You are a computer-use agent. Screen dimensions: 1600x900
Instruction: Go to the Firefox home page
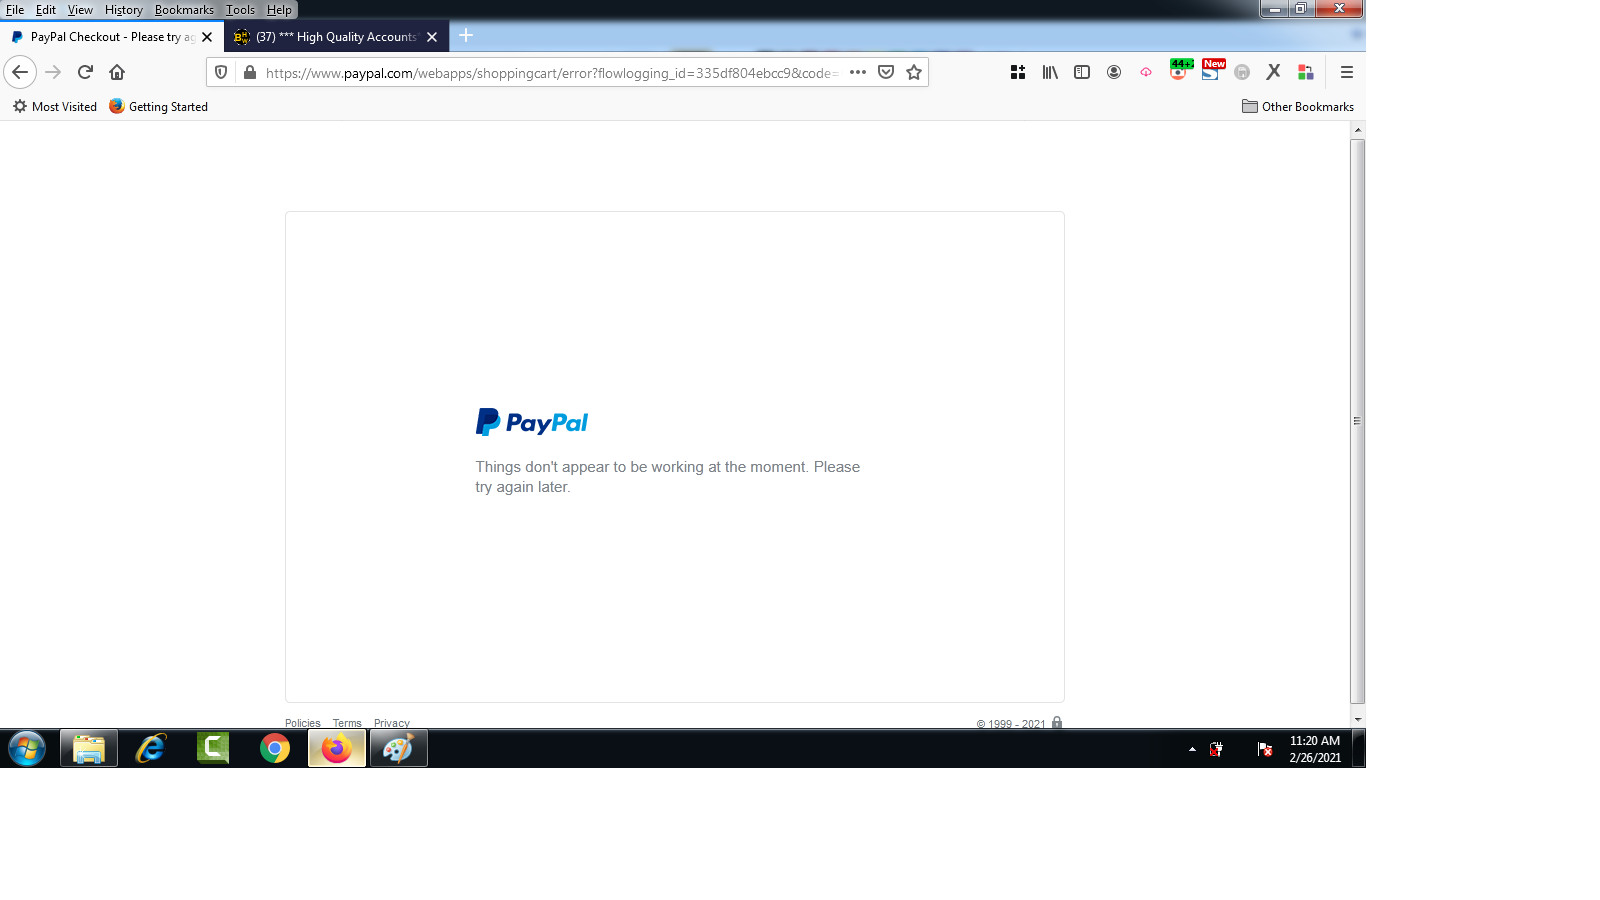click(x=117, y=72)
